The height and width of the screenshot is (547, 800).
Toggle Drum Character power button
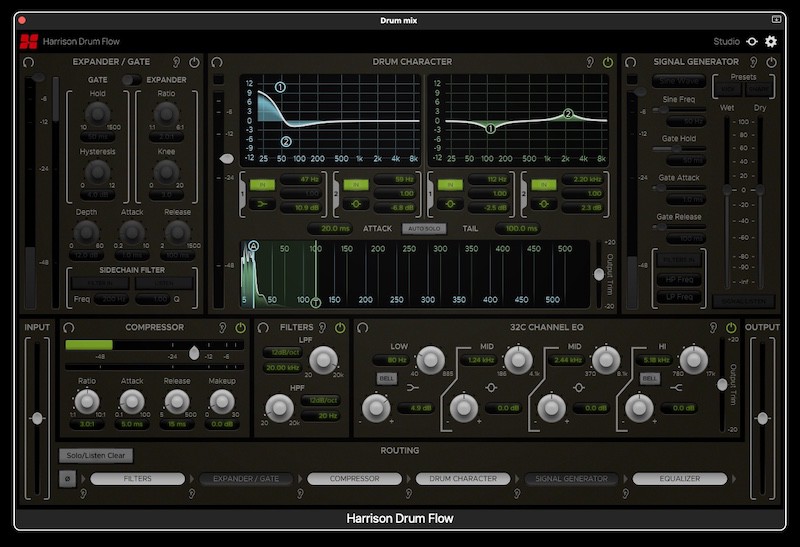pos(608,62)
